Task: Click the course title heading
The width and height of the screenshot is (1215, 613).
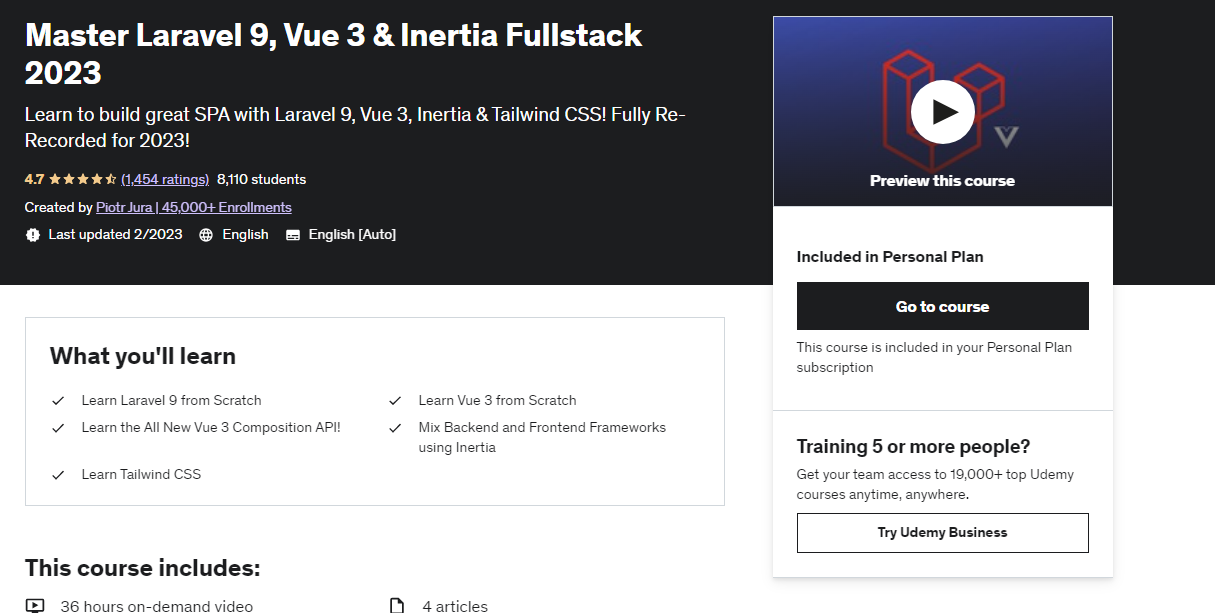Action: [x=334, y=54]
